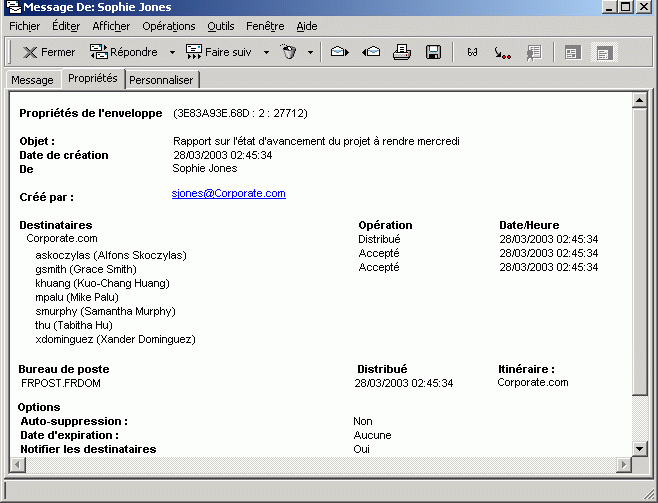Open the Éditer menu
This screenshot has height=503, width=658.
coord(66,26)
